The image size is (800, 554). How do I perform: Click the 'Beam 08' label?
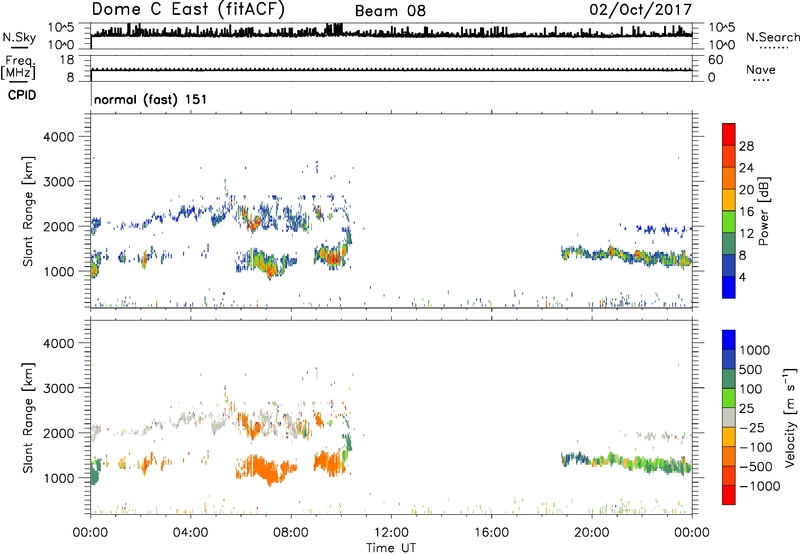click(390, 11)
